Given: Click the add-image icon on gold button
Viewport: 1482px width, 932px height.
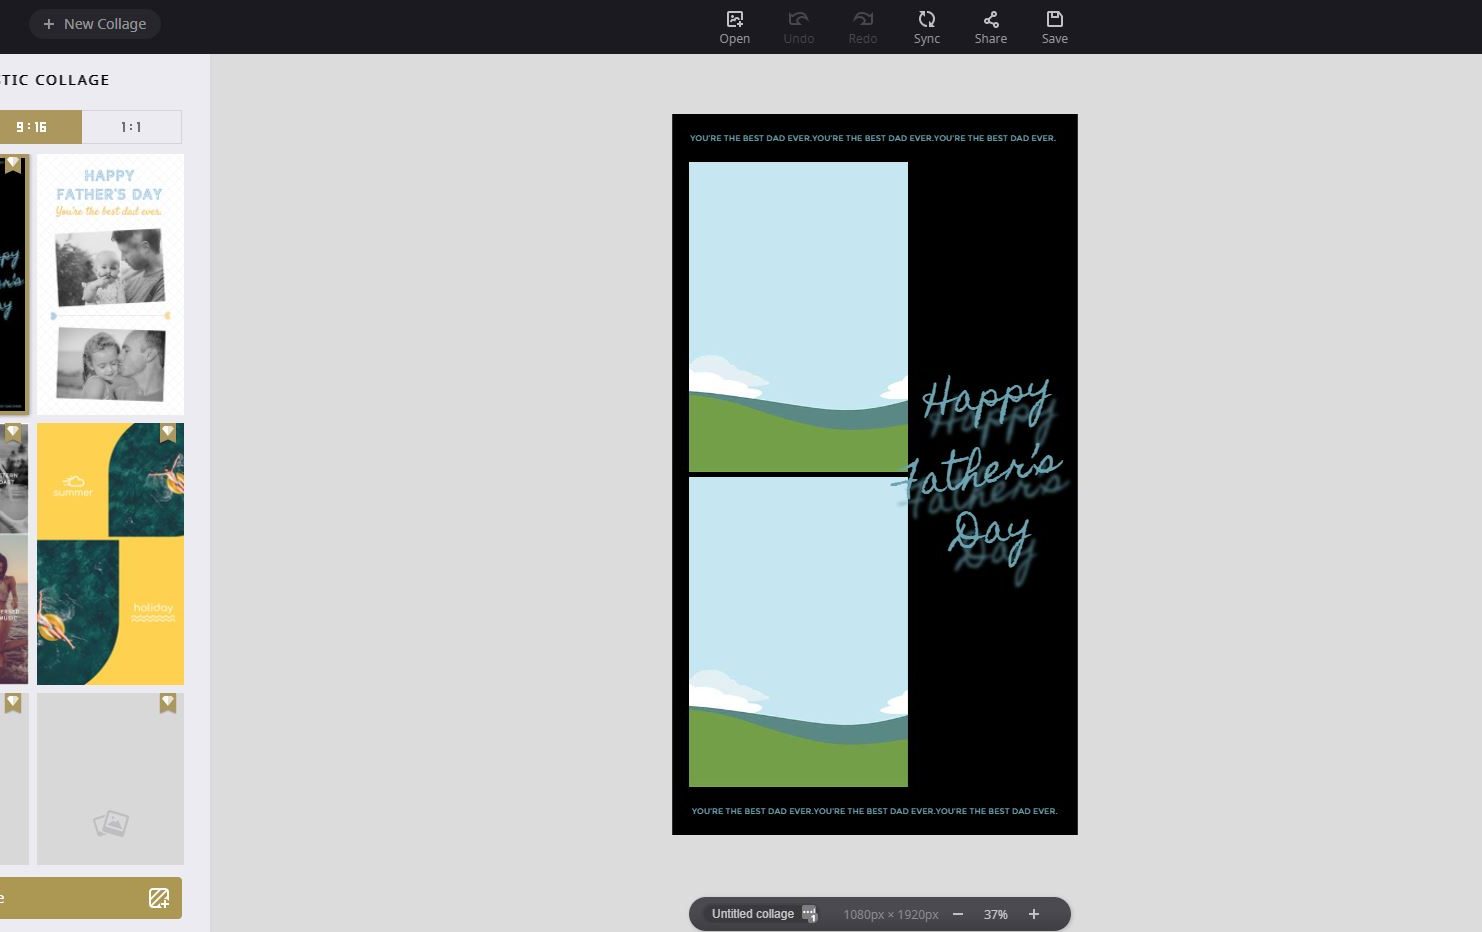Looking at the screenshot, I should pos(159,898).
